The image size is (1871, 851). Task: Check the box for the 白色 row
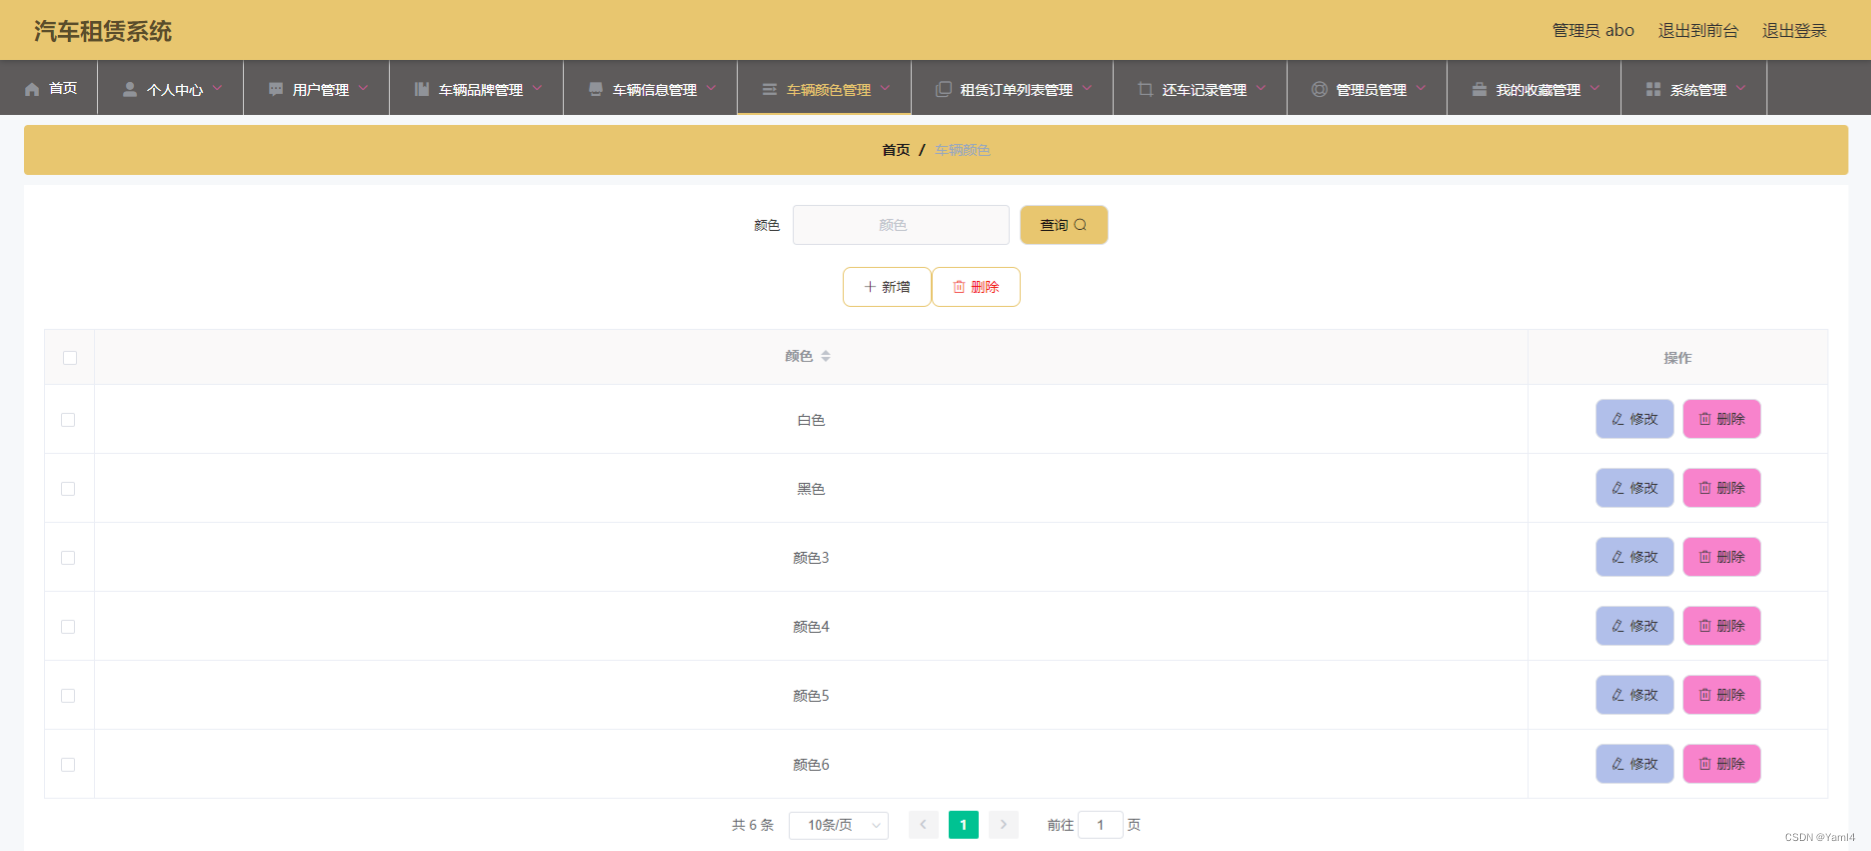coord(68,420)
